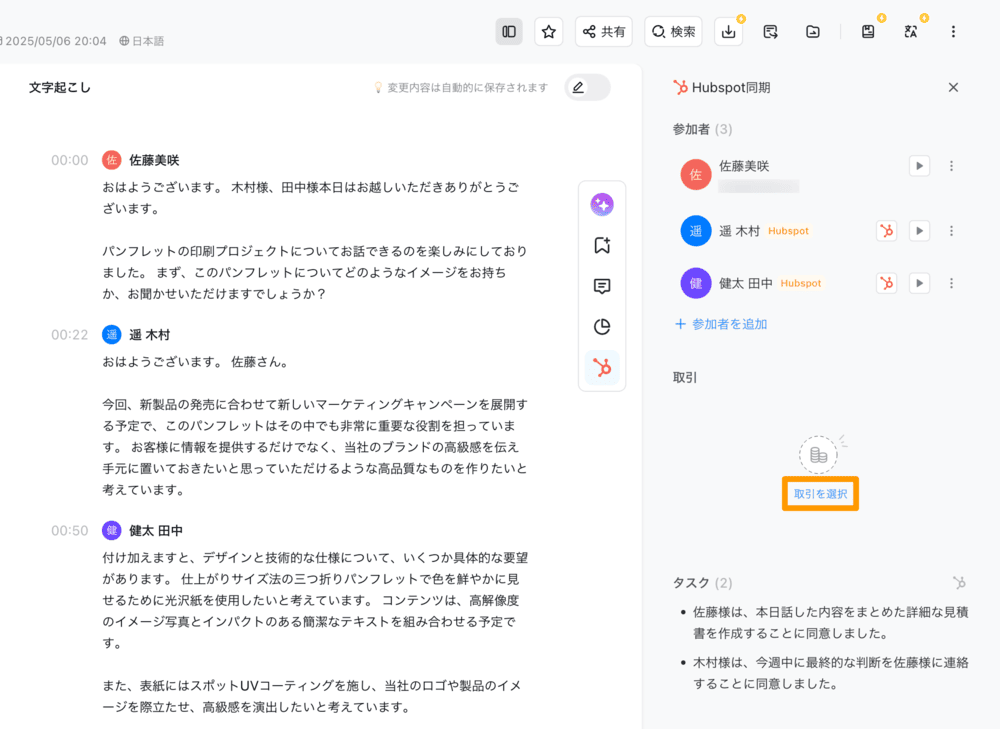Click the task starting 佐藤様は、本日話した内容
This screenshot has width=1000, height=729.
click(830, 622)
